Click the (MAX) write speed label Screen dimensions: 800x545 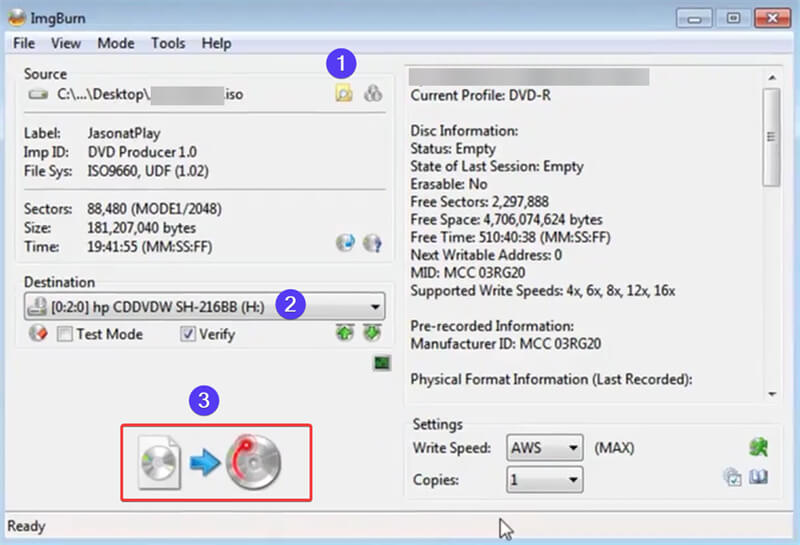point(614,448)
